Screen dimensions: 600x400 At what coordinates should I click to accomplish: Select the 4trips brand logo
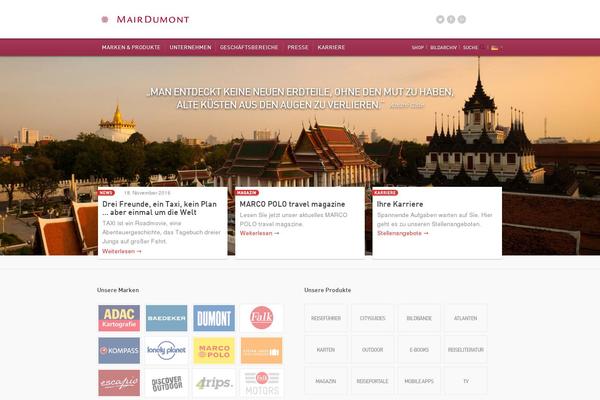click(x=214, y=383)
